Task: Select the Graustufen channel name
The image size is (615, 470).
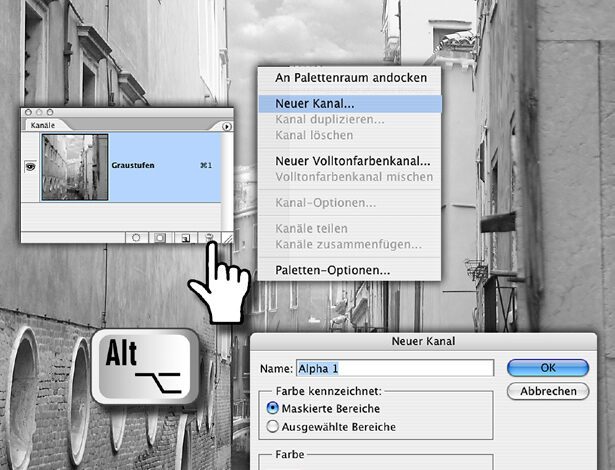Action: coord(133,165)
